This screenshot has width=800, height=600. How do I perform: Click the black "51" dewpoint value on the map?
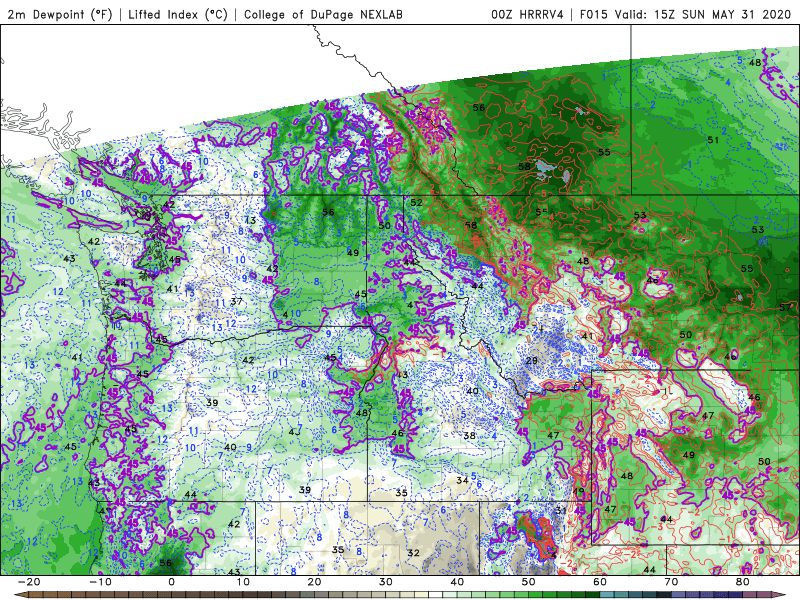coord(713,140)
